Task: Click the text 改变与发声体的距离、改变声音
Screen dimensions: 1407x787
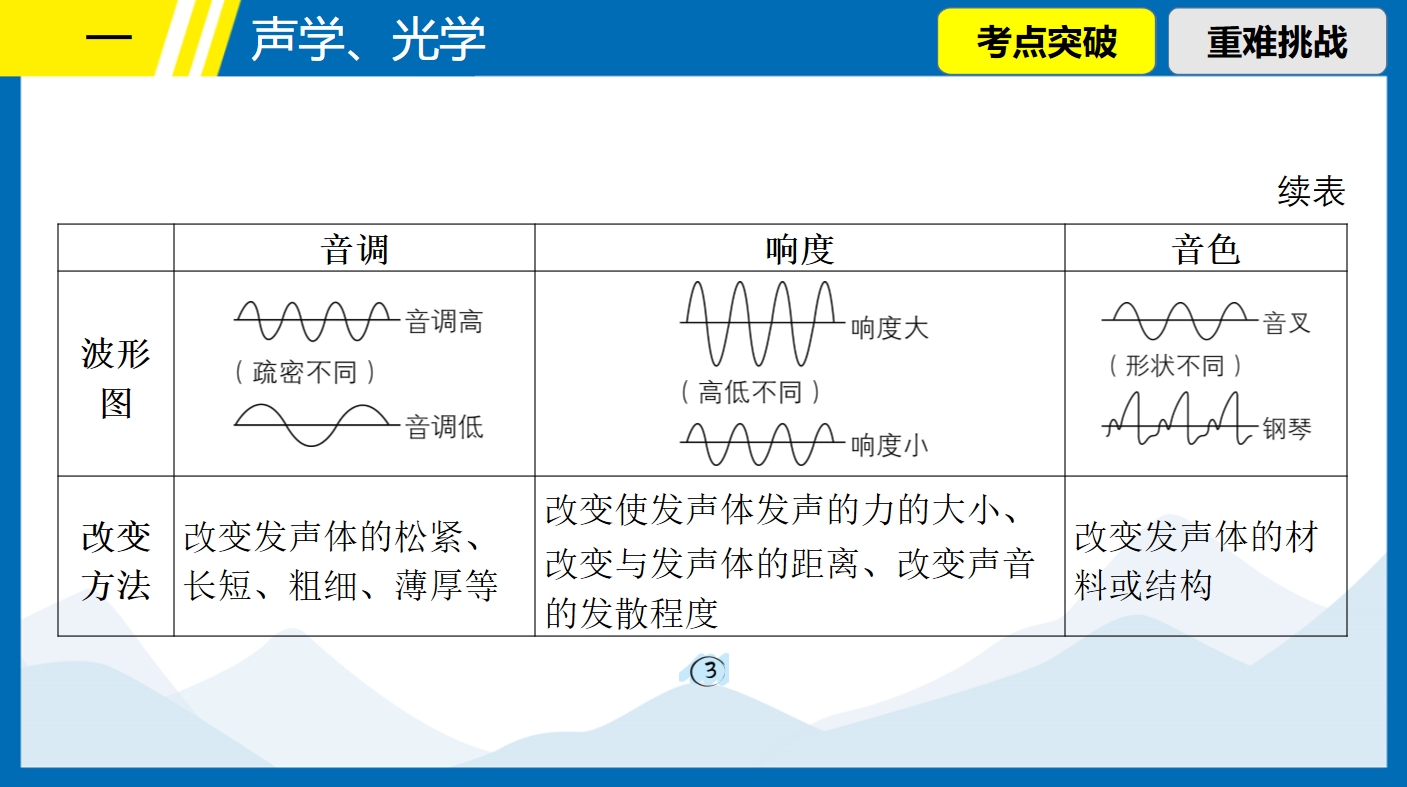Action: (790, 563)
